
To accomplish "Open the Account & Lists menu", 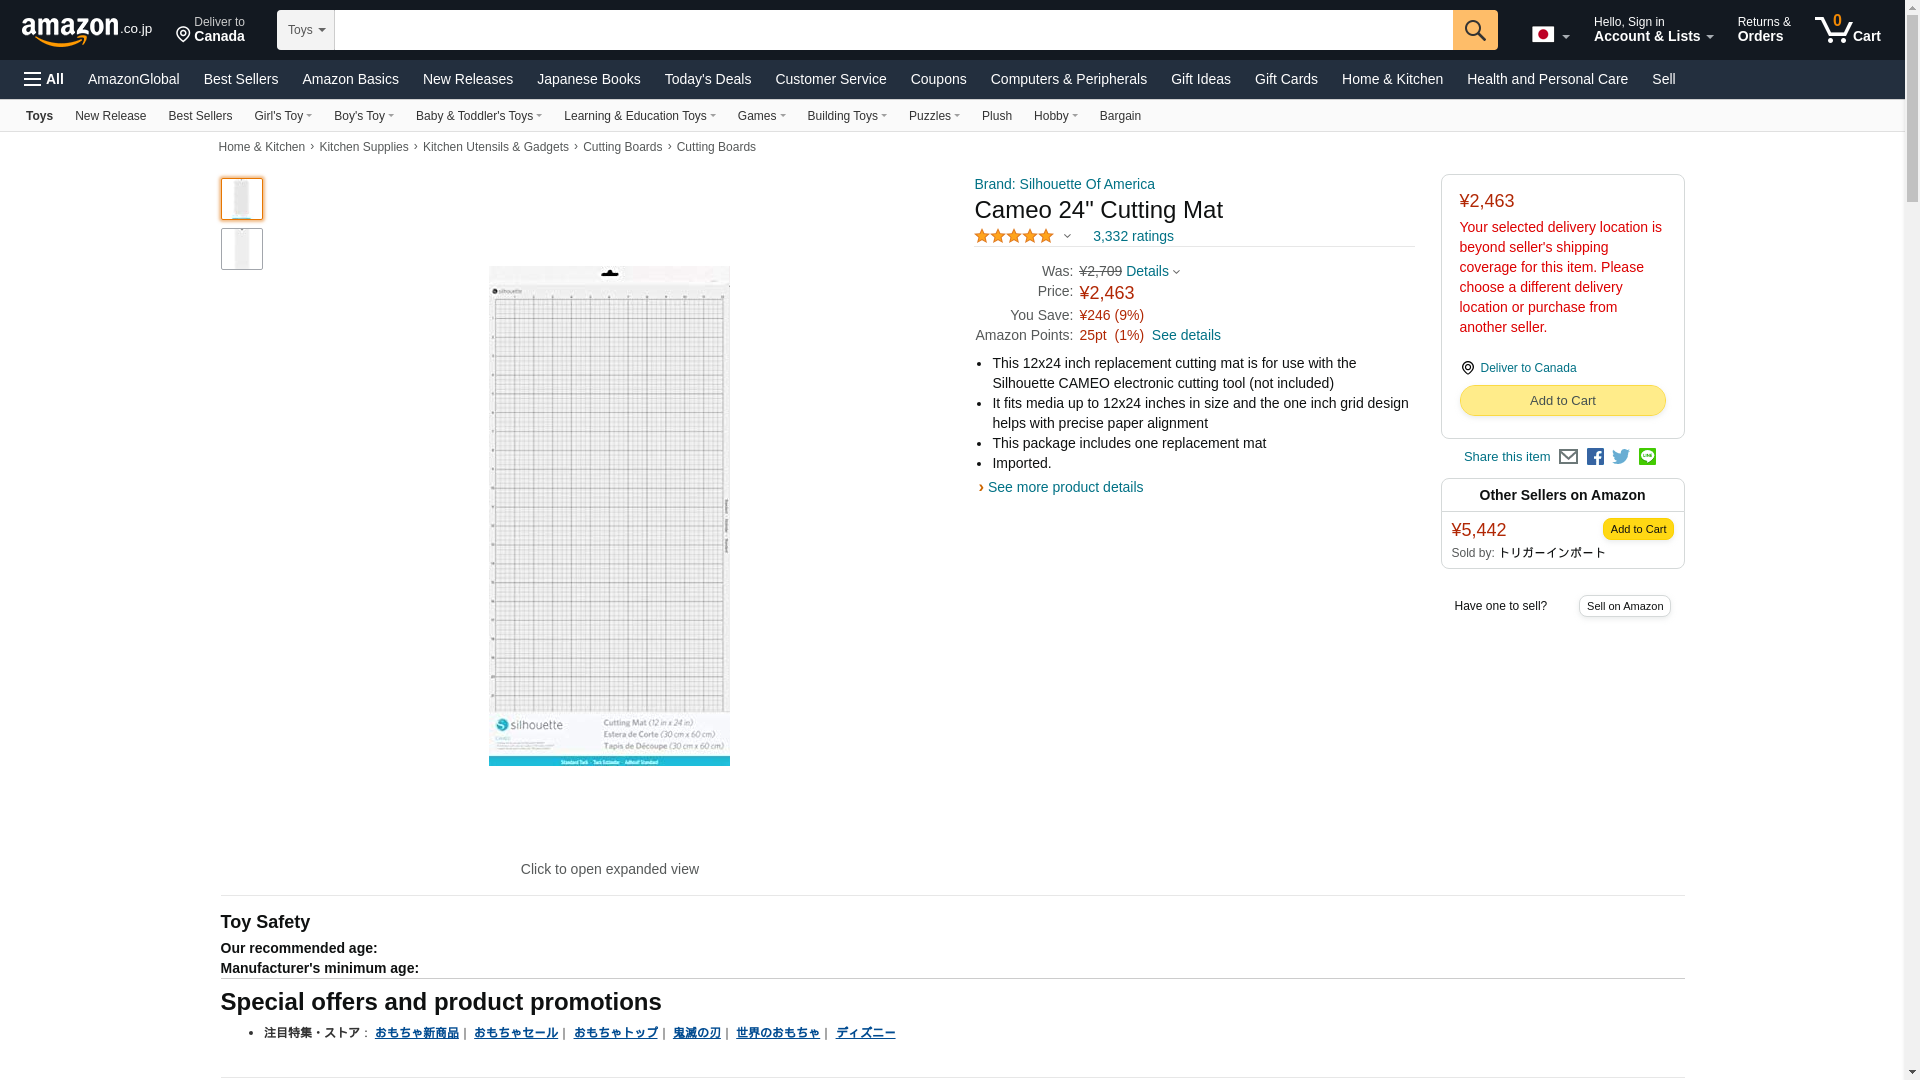I will (x=1652, y=30).
